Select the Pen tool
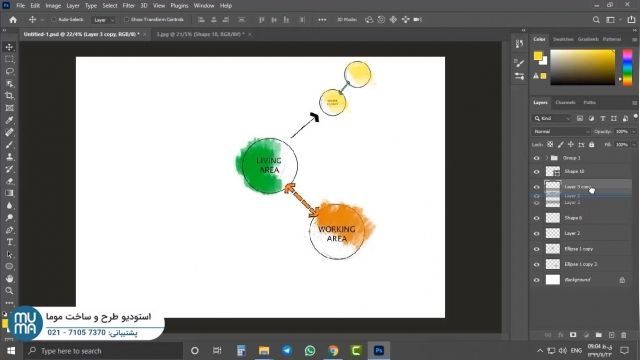Image resolution: width=640 pixels, height=360 pixels. coord(9,230)
